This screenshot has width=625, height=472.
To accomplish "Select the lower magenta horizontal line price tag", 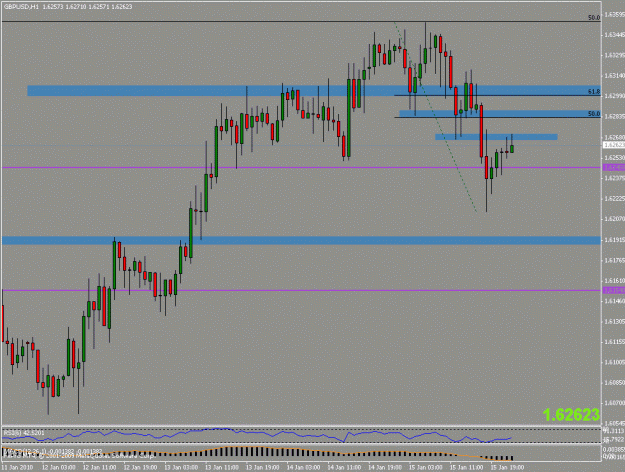I will click(614, 290).
